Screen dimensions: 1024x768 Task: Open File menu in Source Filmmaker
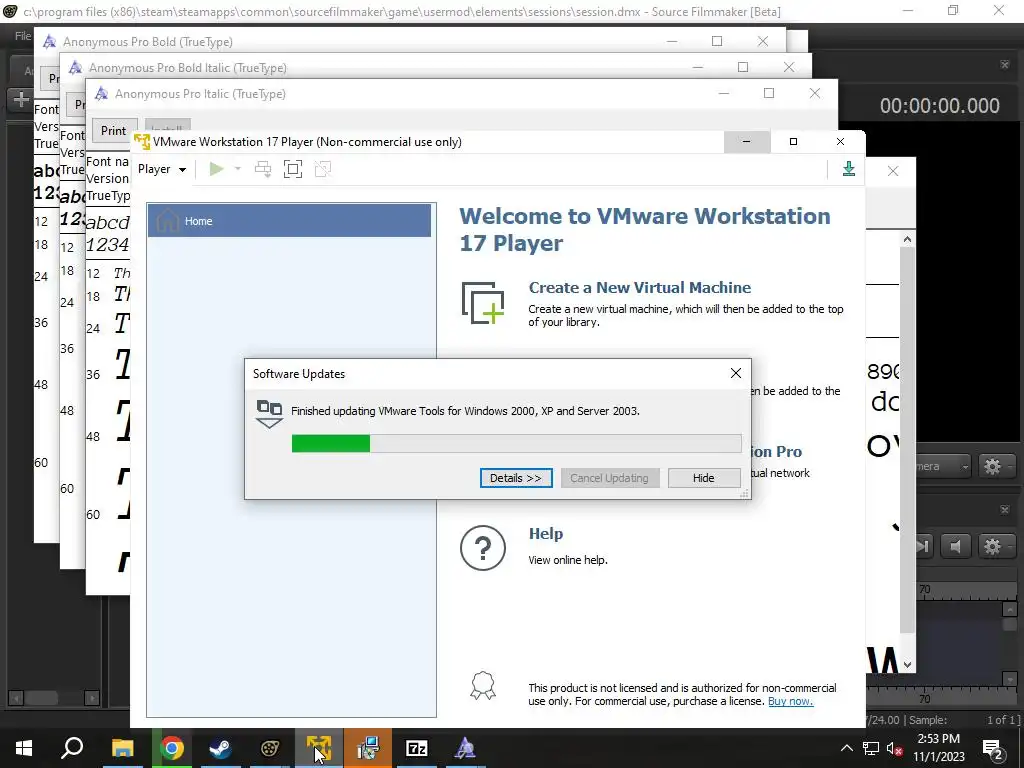(x=23, y=36)
